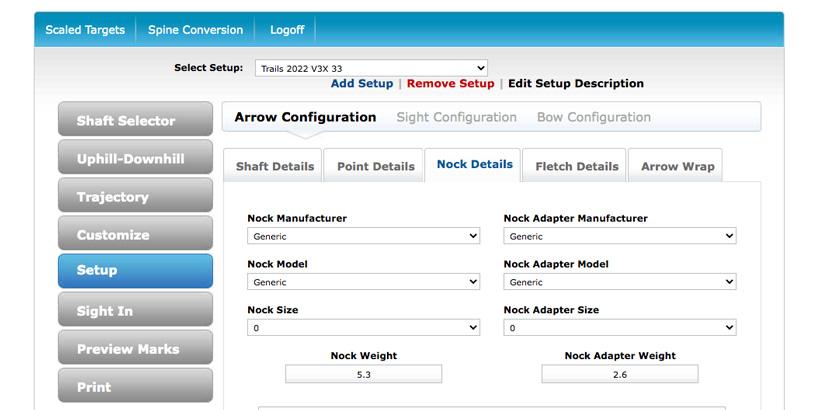Open the Select Setup dropdown
This screenshot has height=410, width=820.
point(371,68)
